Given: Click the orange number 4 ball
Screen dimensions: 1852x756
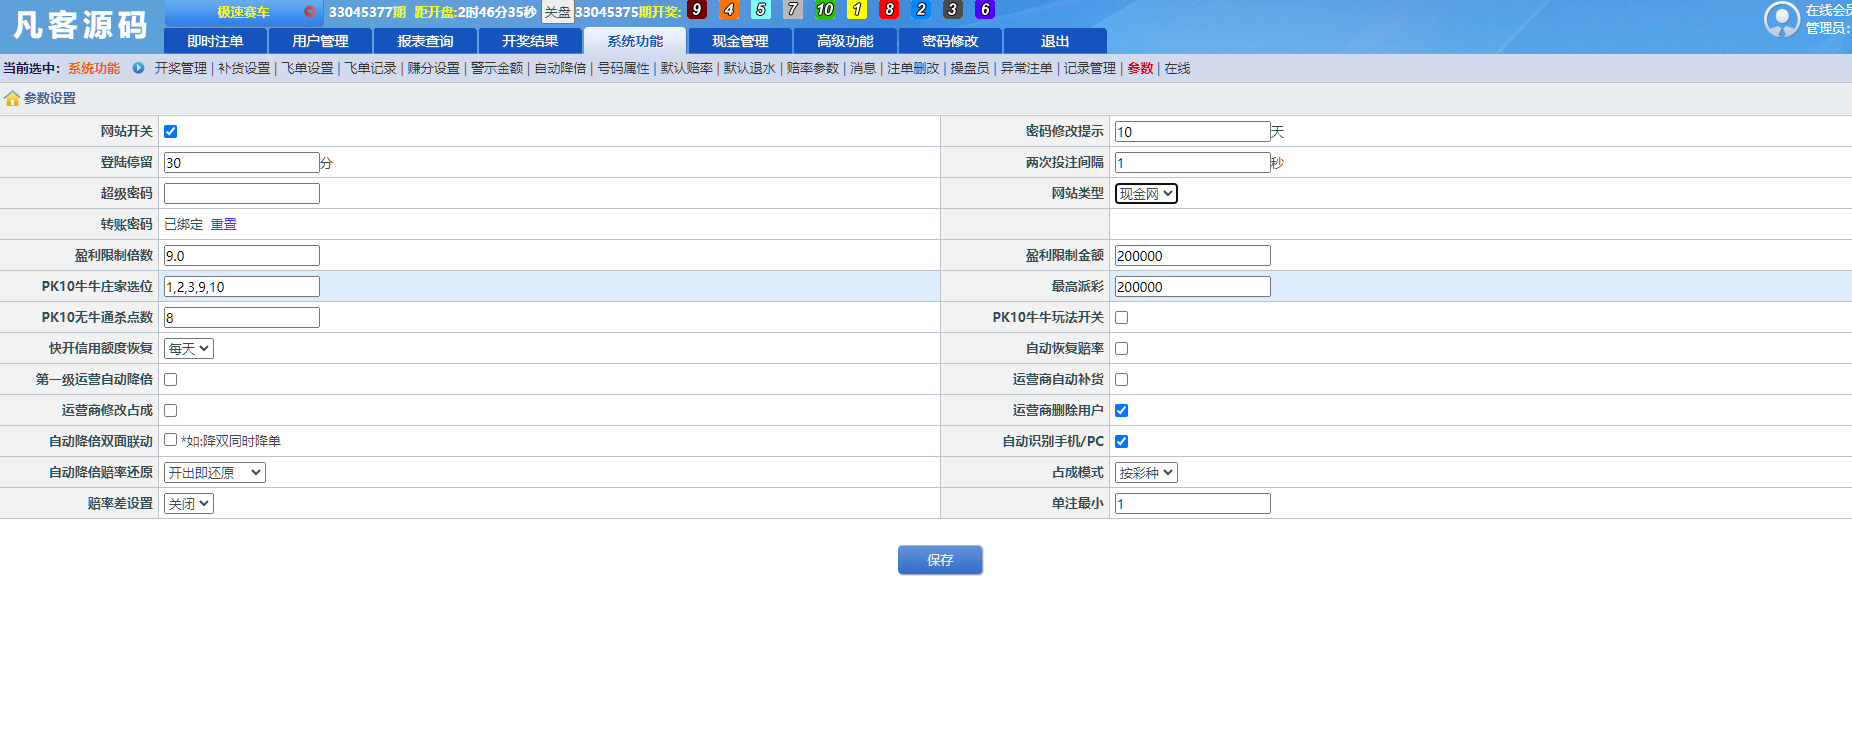Looking at the screenshot, I should tap(729, 10).
